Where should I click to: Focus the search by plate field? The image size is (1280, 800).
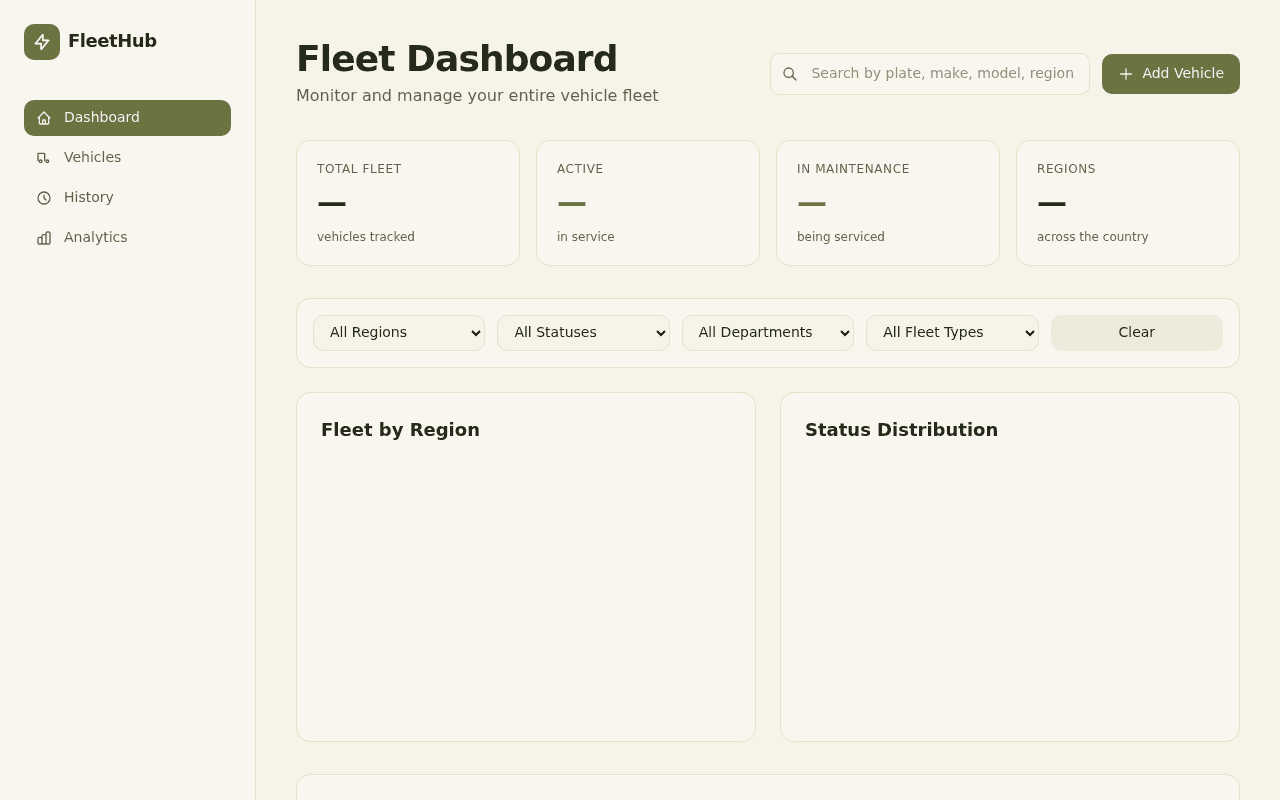tap(930, 74)
